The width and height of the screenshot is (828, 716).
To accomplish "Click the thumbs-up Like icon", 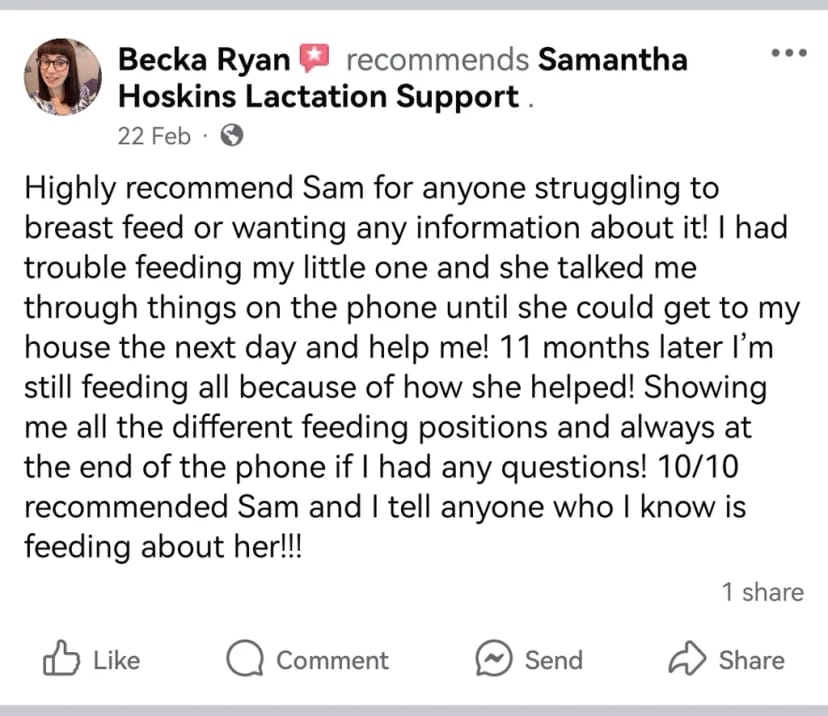I will pyautogui.click(x=61, y=658).
